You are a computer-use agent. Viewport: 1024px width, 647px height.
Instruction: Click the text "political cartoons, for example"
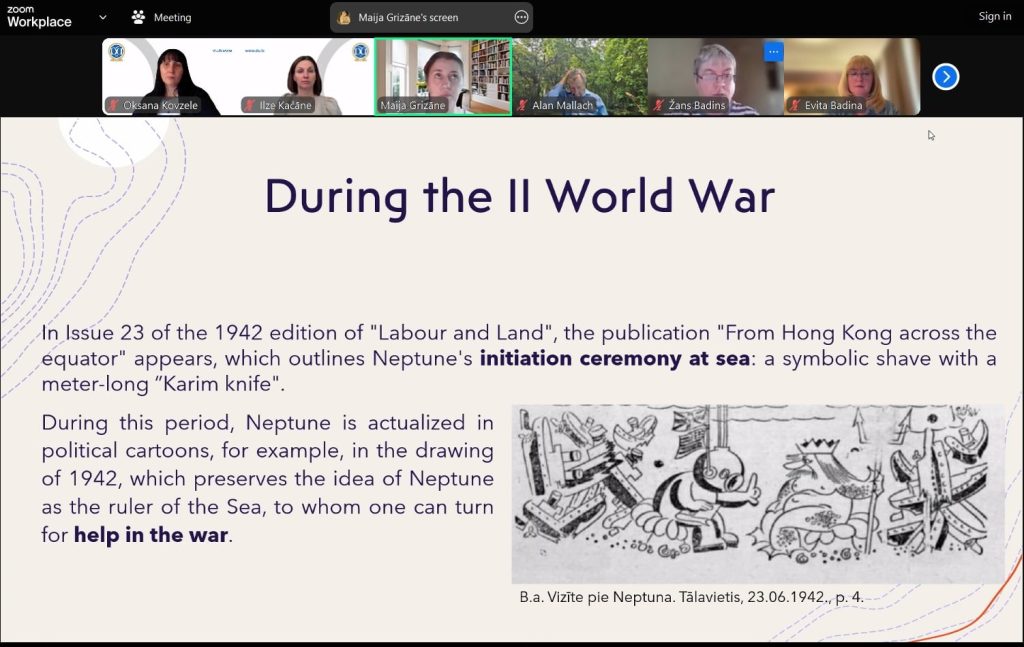pos(192,451)
